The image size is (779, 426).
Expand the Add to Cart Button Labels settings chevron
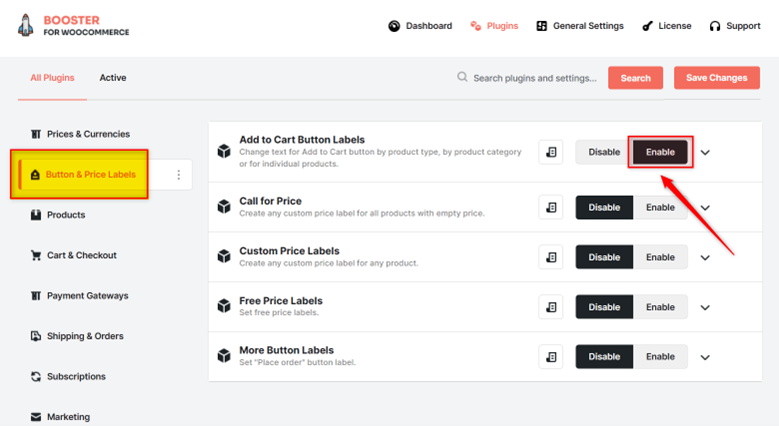pos(705,153)
